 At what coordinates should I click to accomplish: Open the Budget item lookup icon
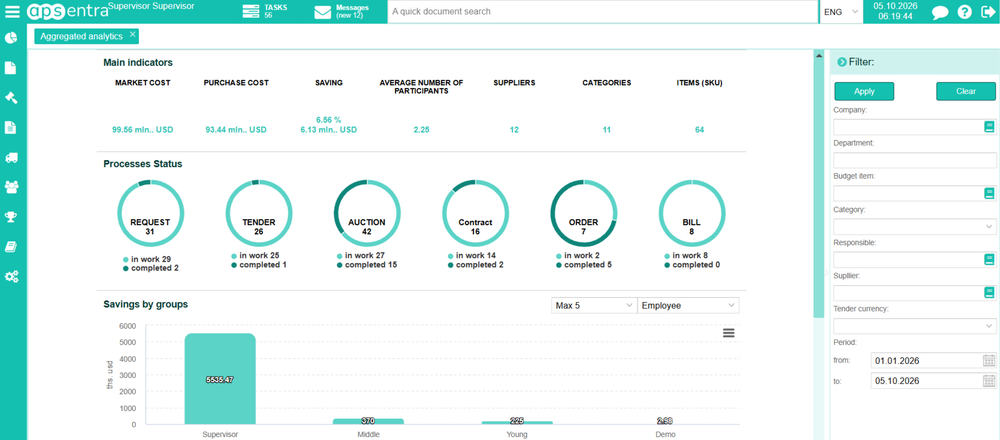click(x=989, y=193)
